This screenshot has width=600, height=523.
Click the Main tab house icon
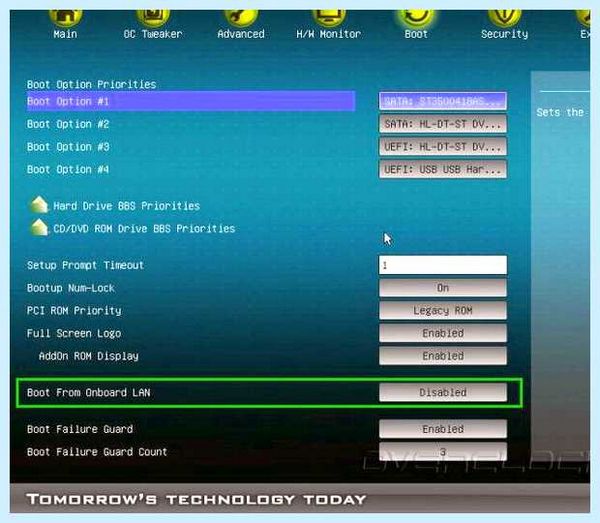tap(65, 18)
